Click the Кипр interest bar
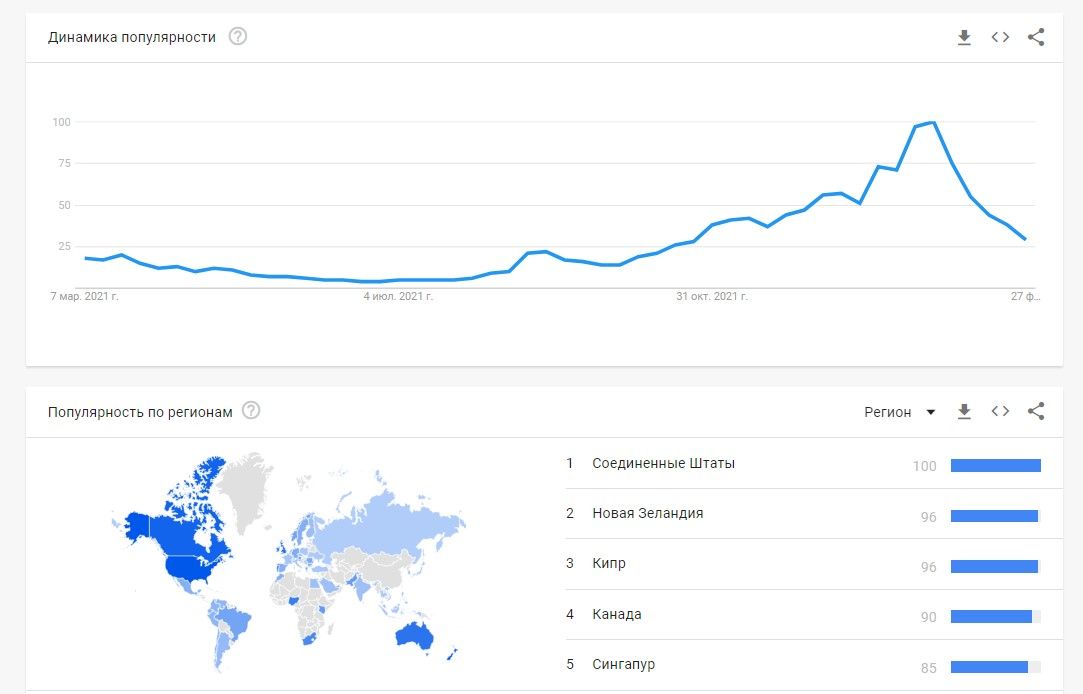Viewport: 1083px width, 694px height. [x=995, y=565]
